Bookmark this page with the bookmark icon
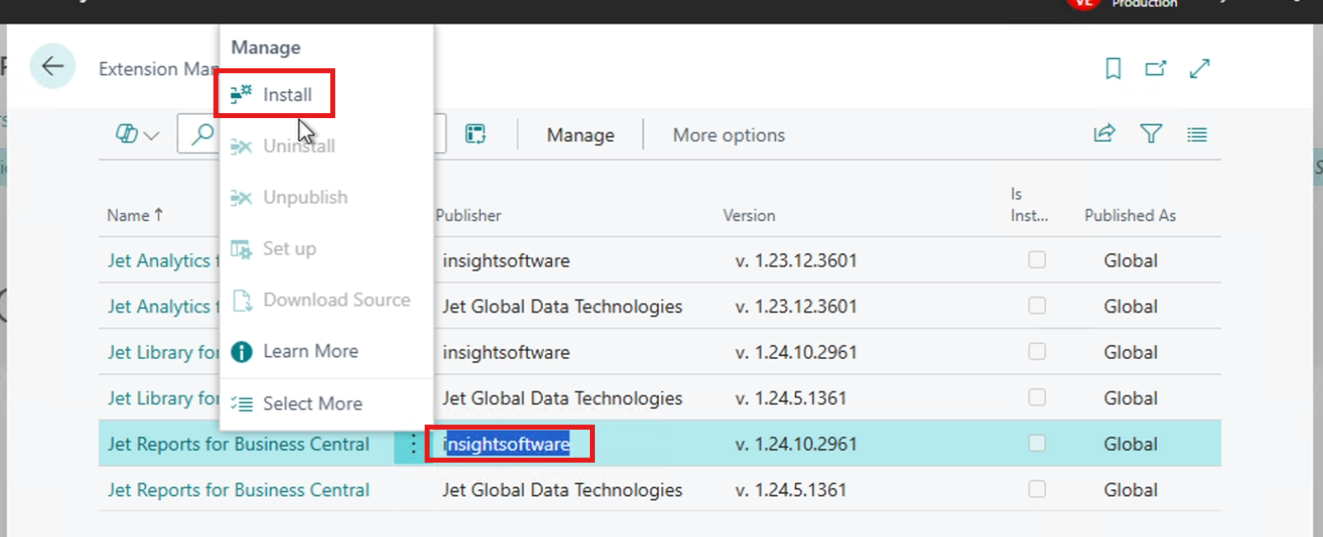Viewport: 1323px width, 537px height. 1113,68
